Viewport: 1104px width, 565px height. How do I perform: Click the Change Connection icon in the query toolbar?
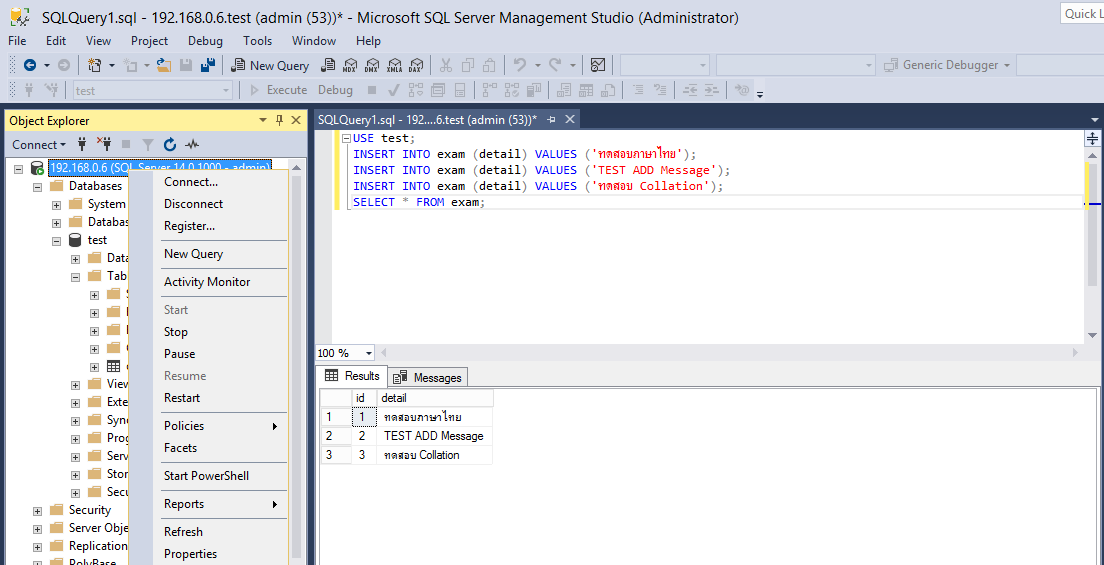click(x=51, y=90)
